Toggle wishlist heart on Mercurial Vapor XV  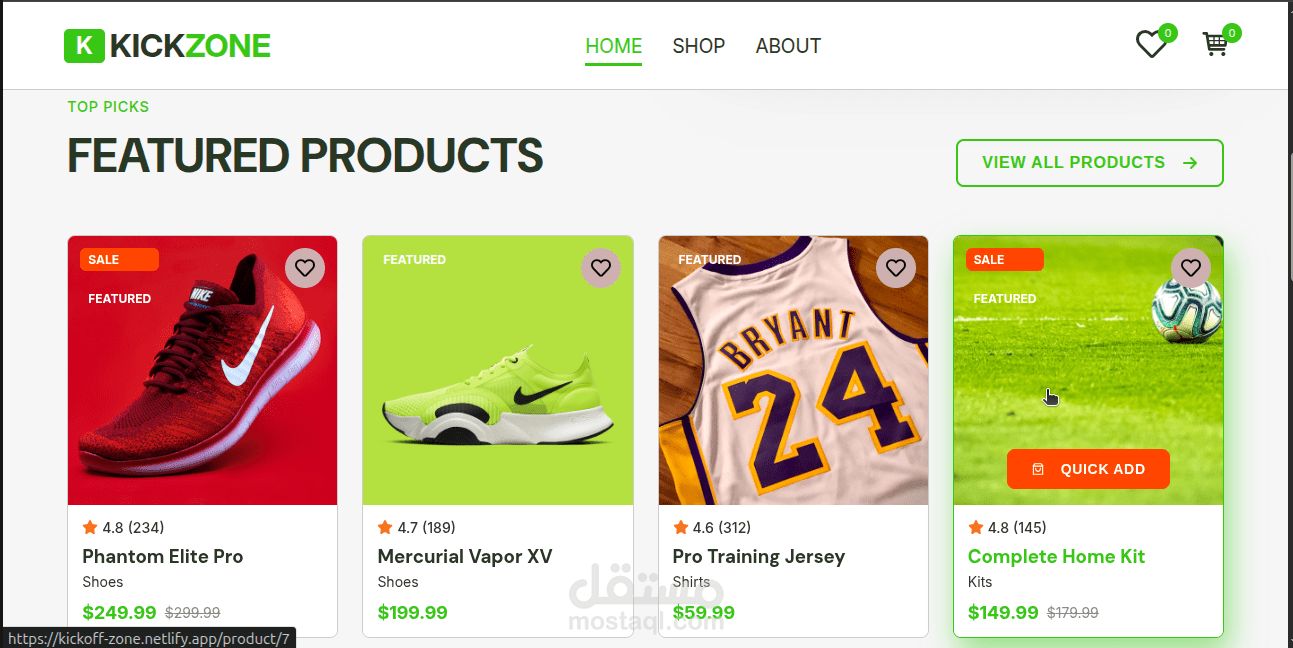coord(600,268)
